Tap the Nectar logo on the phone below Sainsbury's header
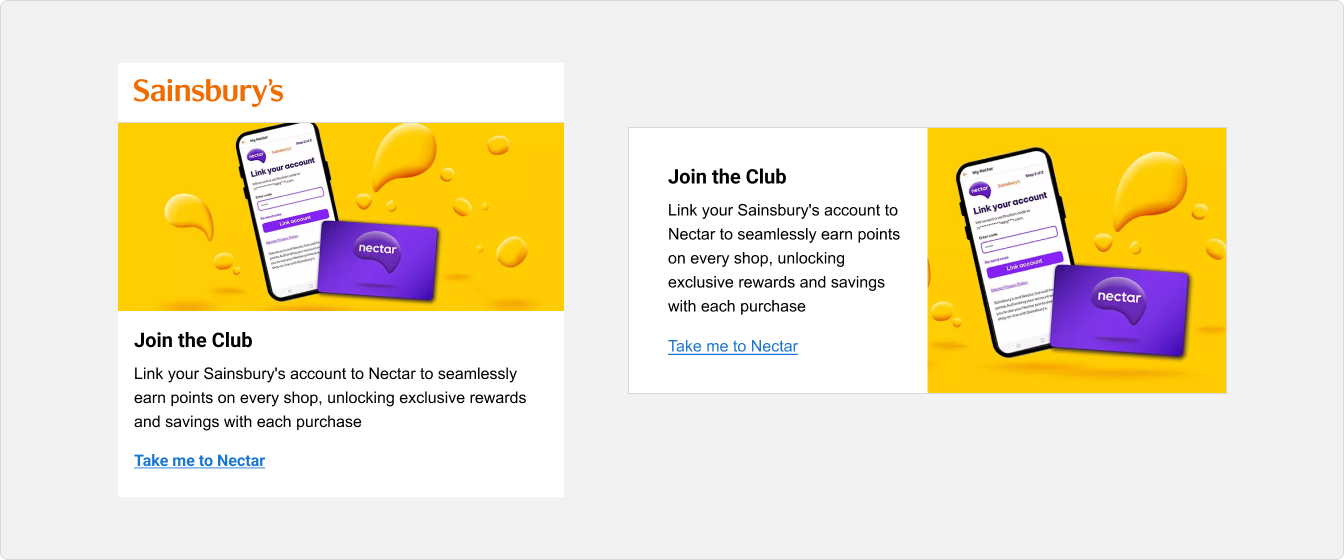 tap(255, 154)
